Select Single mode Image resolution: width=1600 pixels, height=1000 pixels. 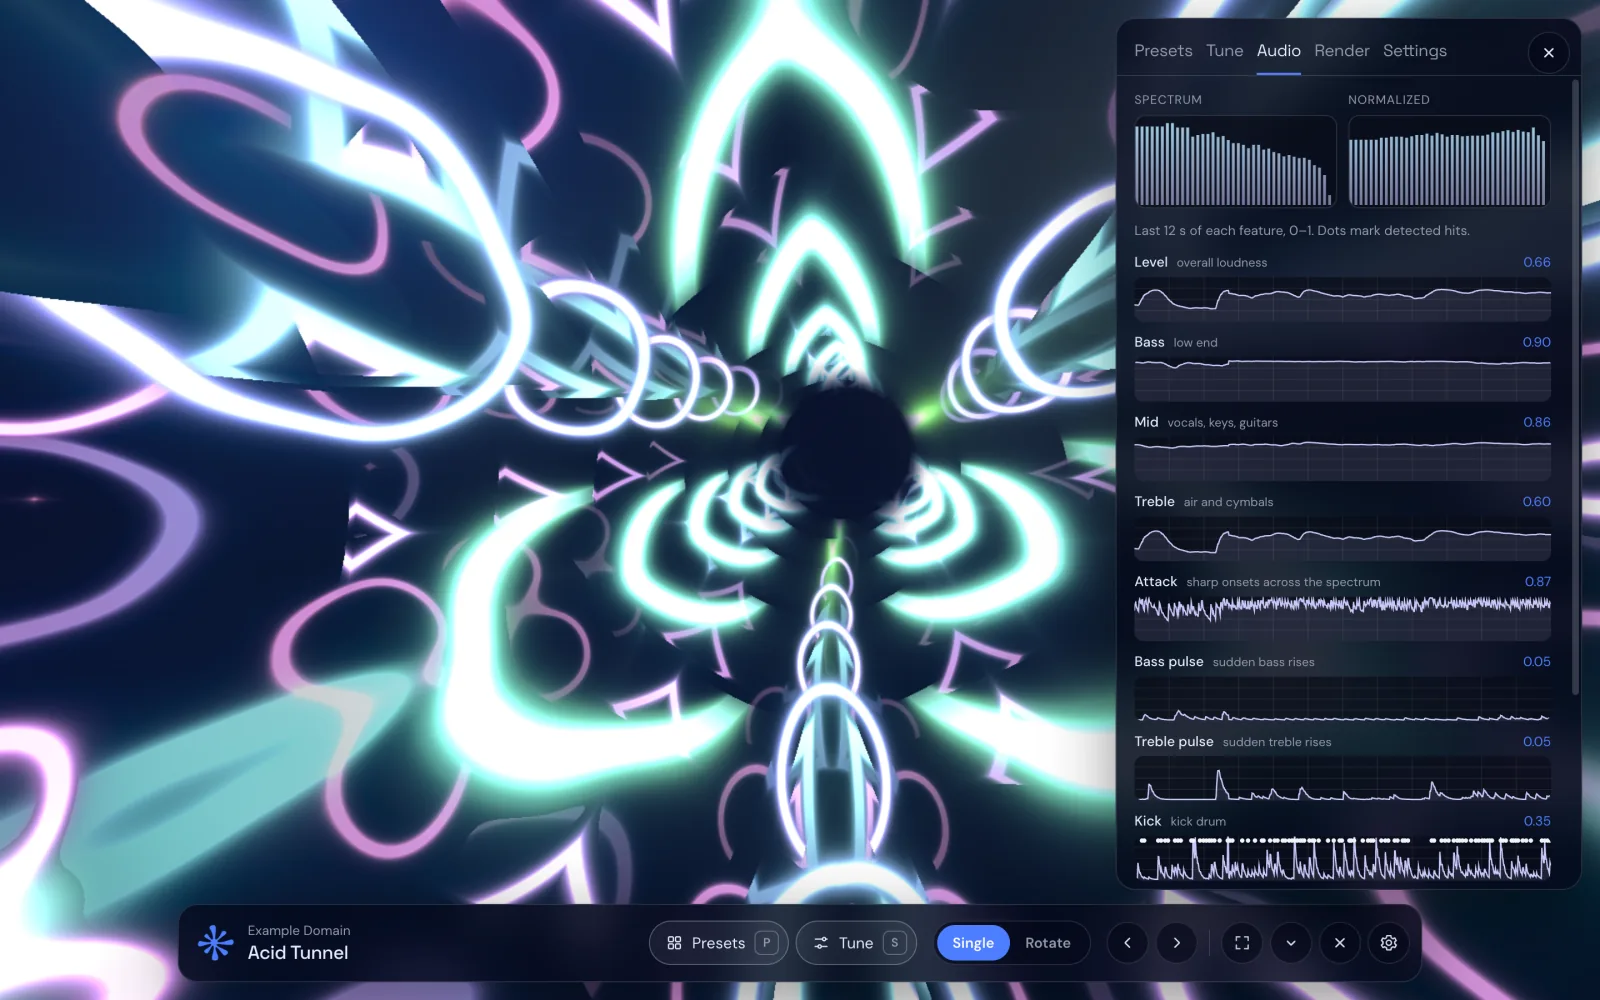[x=973, y=943]
